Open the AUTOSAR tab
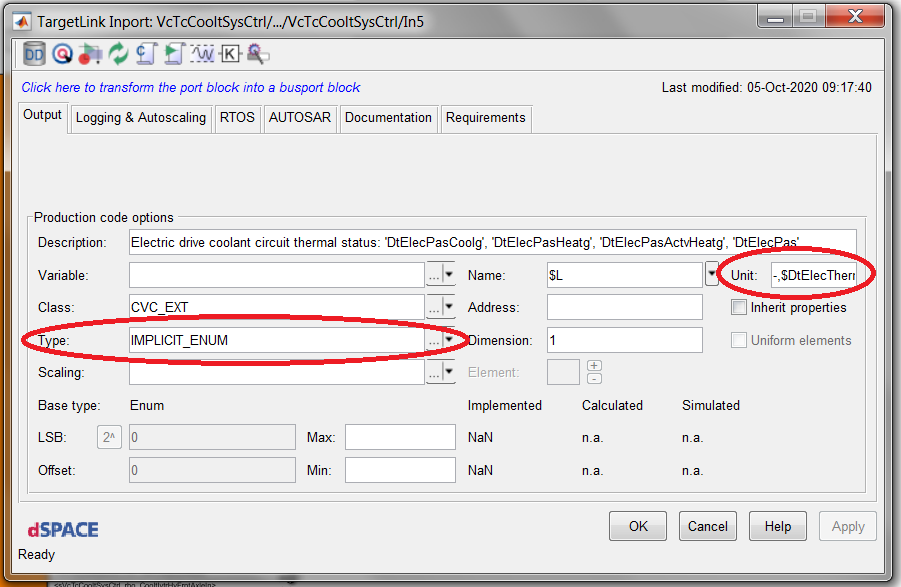The width and height of the screenshot is (901, 587). click(x=299, y=118)
